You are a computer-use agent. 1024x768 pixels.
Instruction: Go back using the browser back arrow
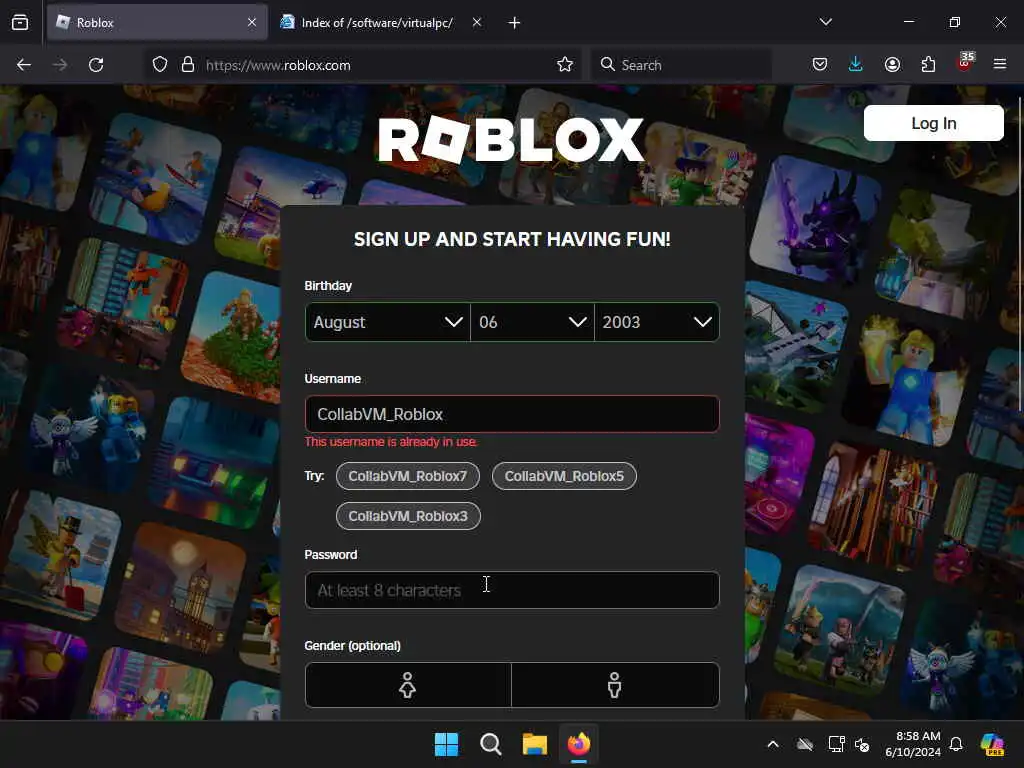24,65
